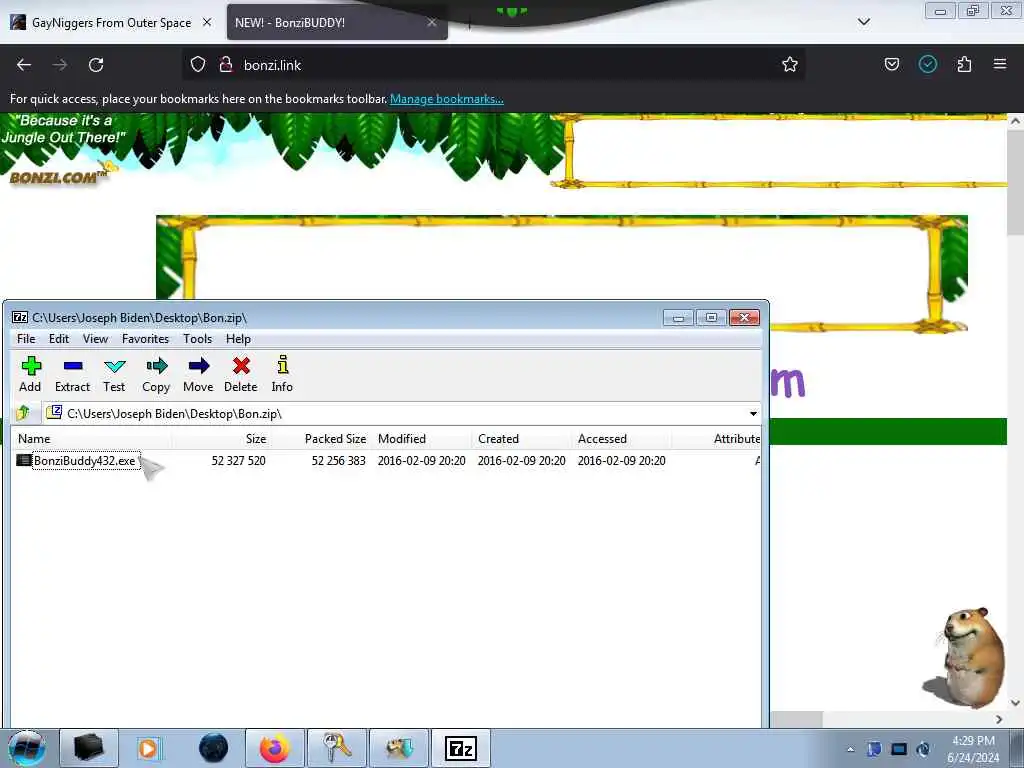
Task: Open the tracking protection shield icon
Action: pyautogui.click(x=198, y=65)
